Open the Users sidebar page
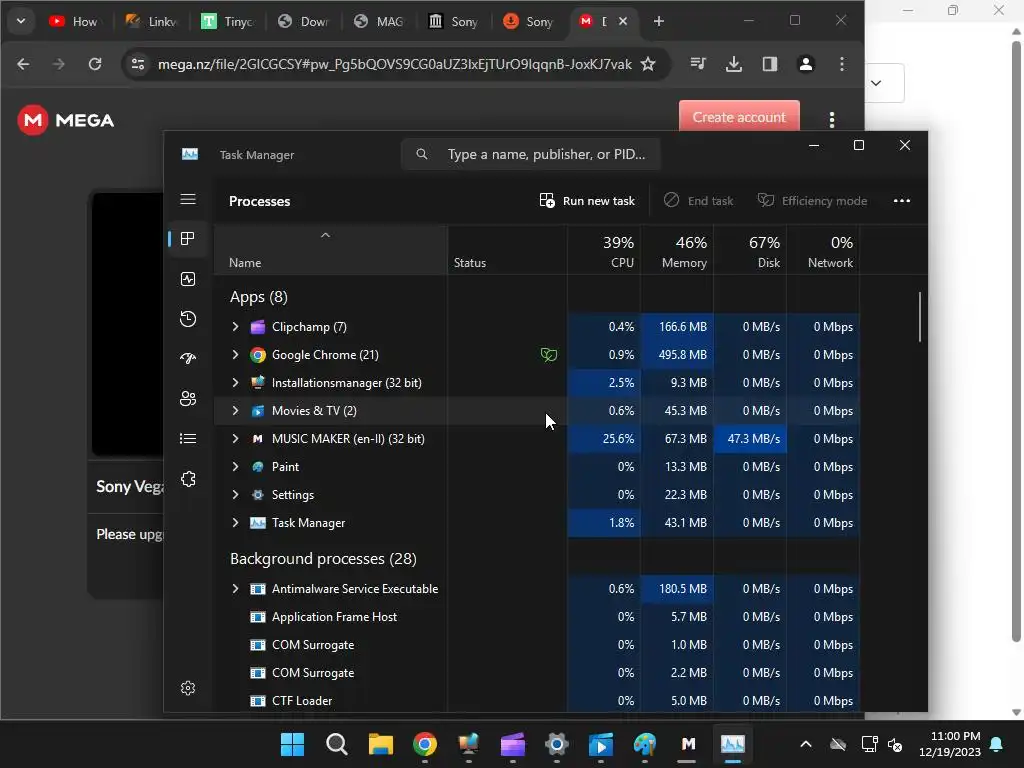The height and width of the screenshot is (768, 1024). 188,398
